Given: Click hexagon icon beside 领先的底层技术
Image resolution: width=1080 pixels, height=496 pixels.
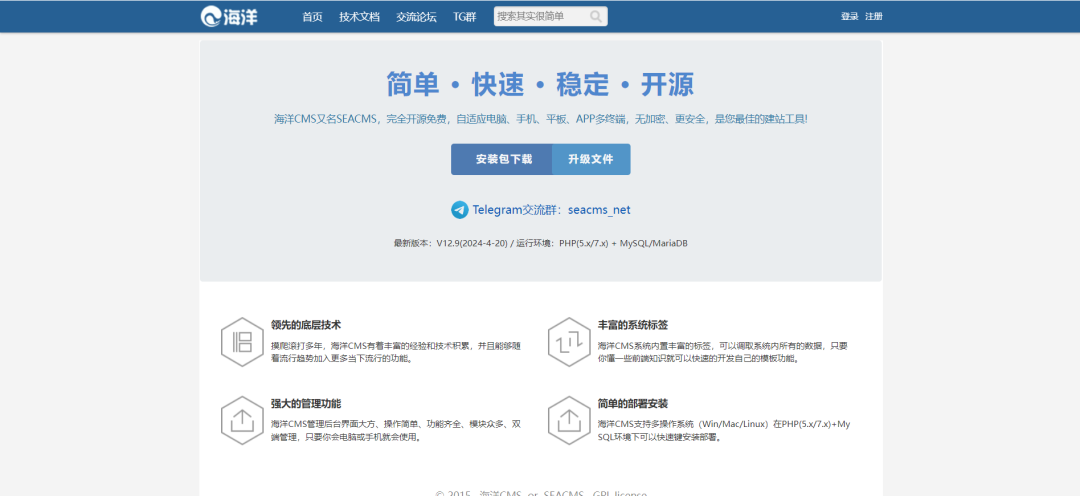Looking at the screenshot, I should click(x=242, y=342).
